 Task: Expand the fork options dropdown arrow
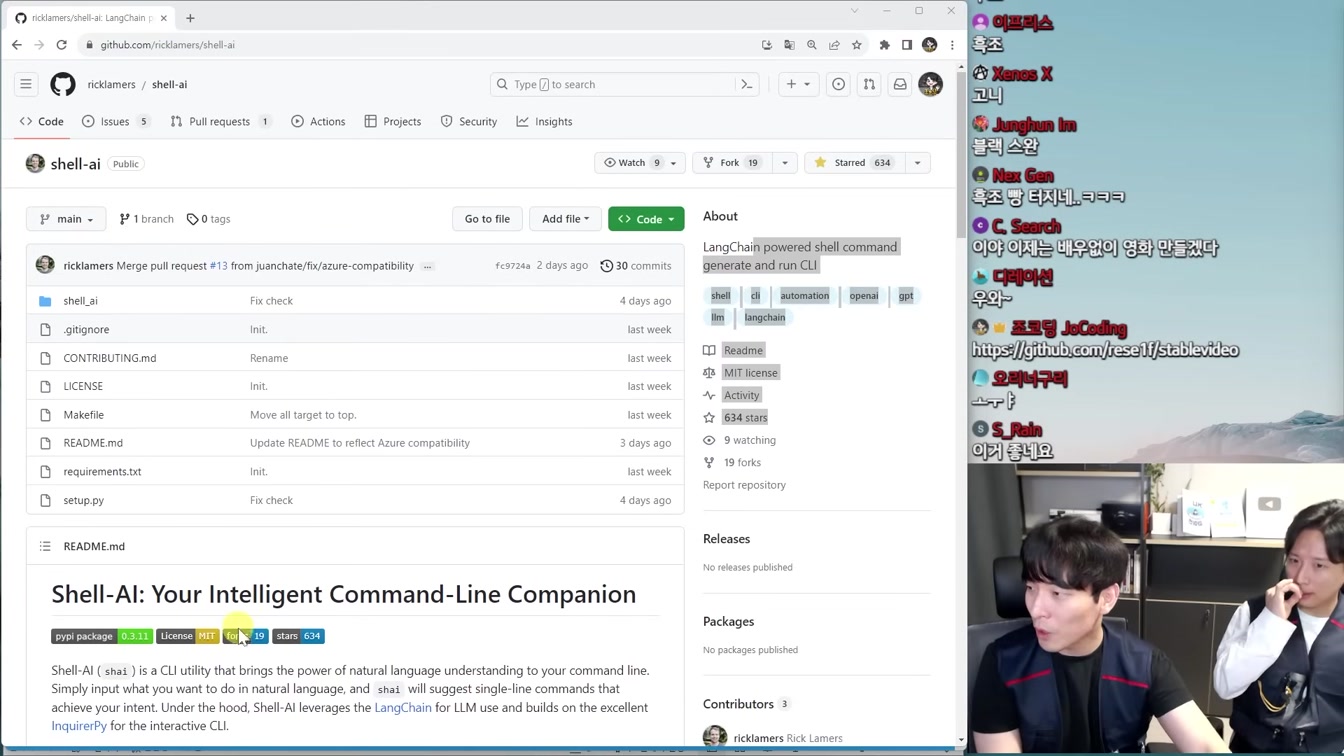coord(784,162)
